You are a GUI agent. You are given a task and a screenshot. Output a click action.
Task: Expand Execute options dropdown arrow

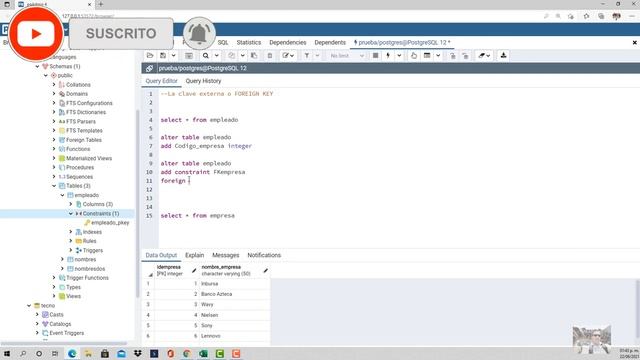click(399, 56)
